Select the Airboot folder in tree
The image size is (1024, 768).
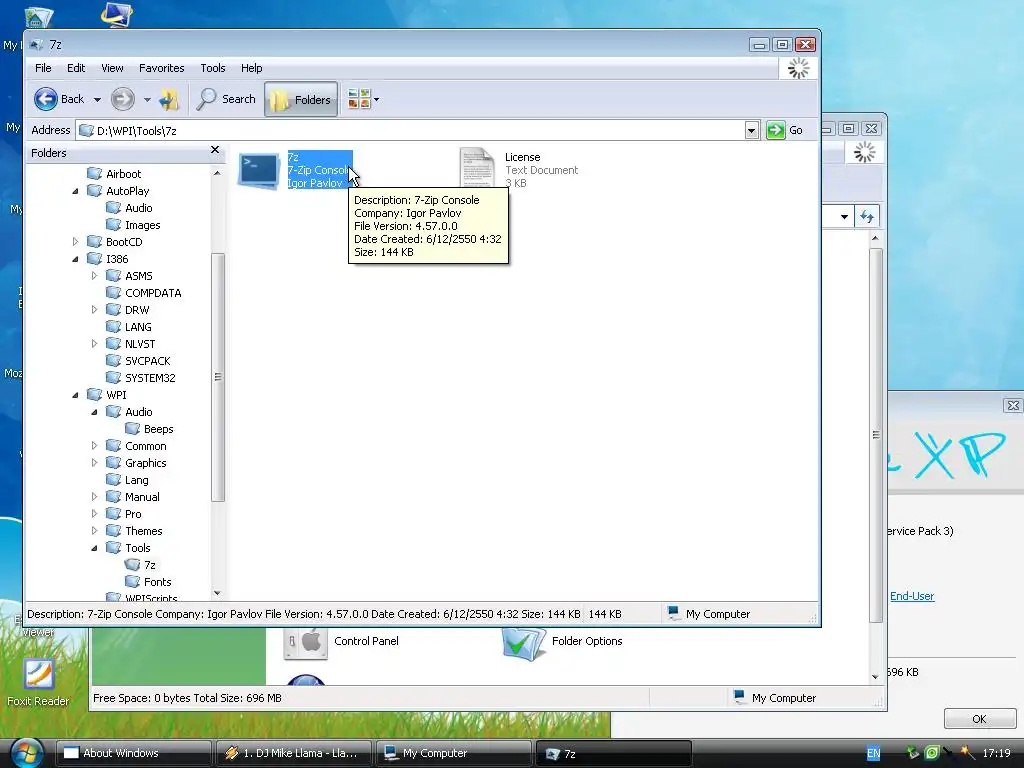tap(123, 174)
